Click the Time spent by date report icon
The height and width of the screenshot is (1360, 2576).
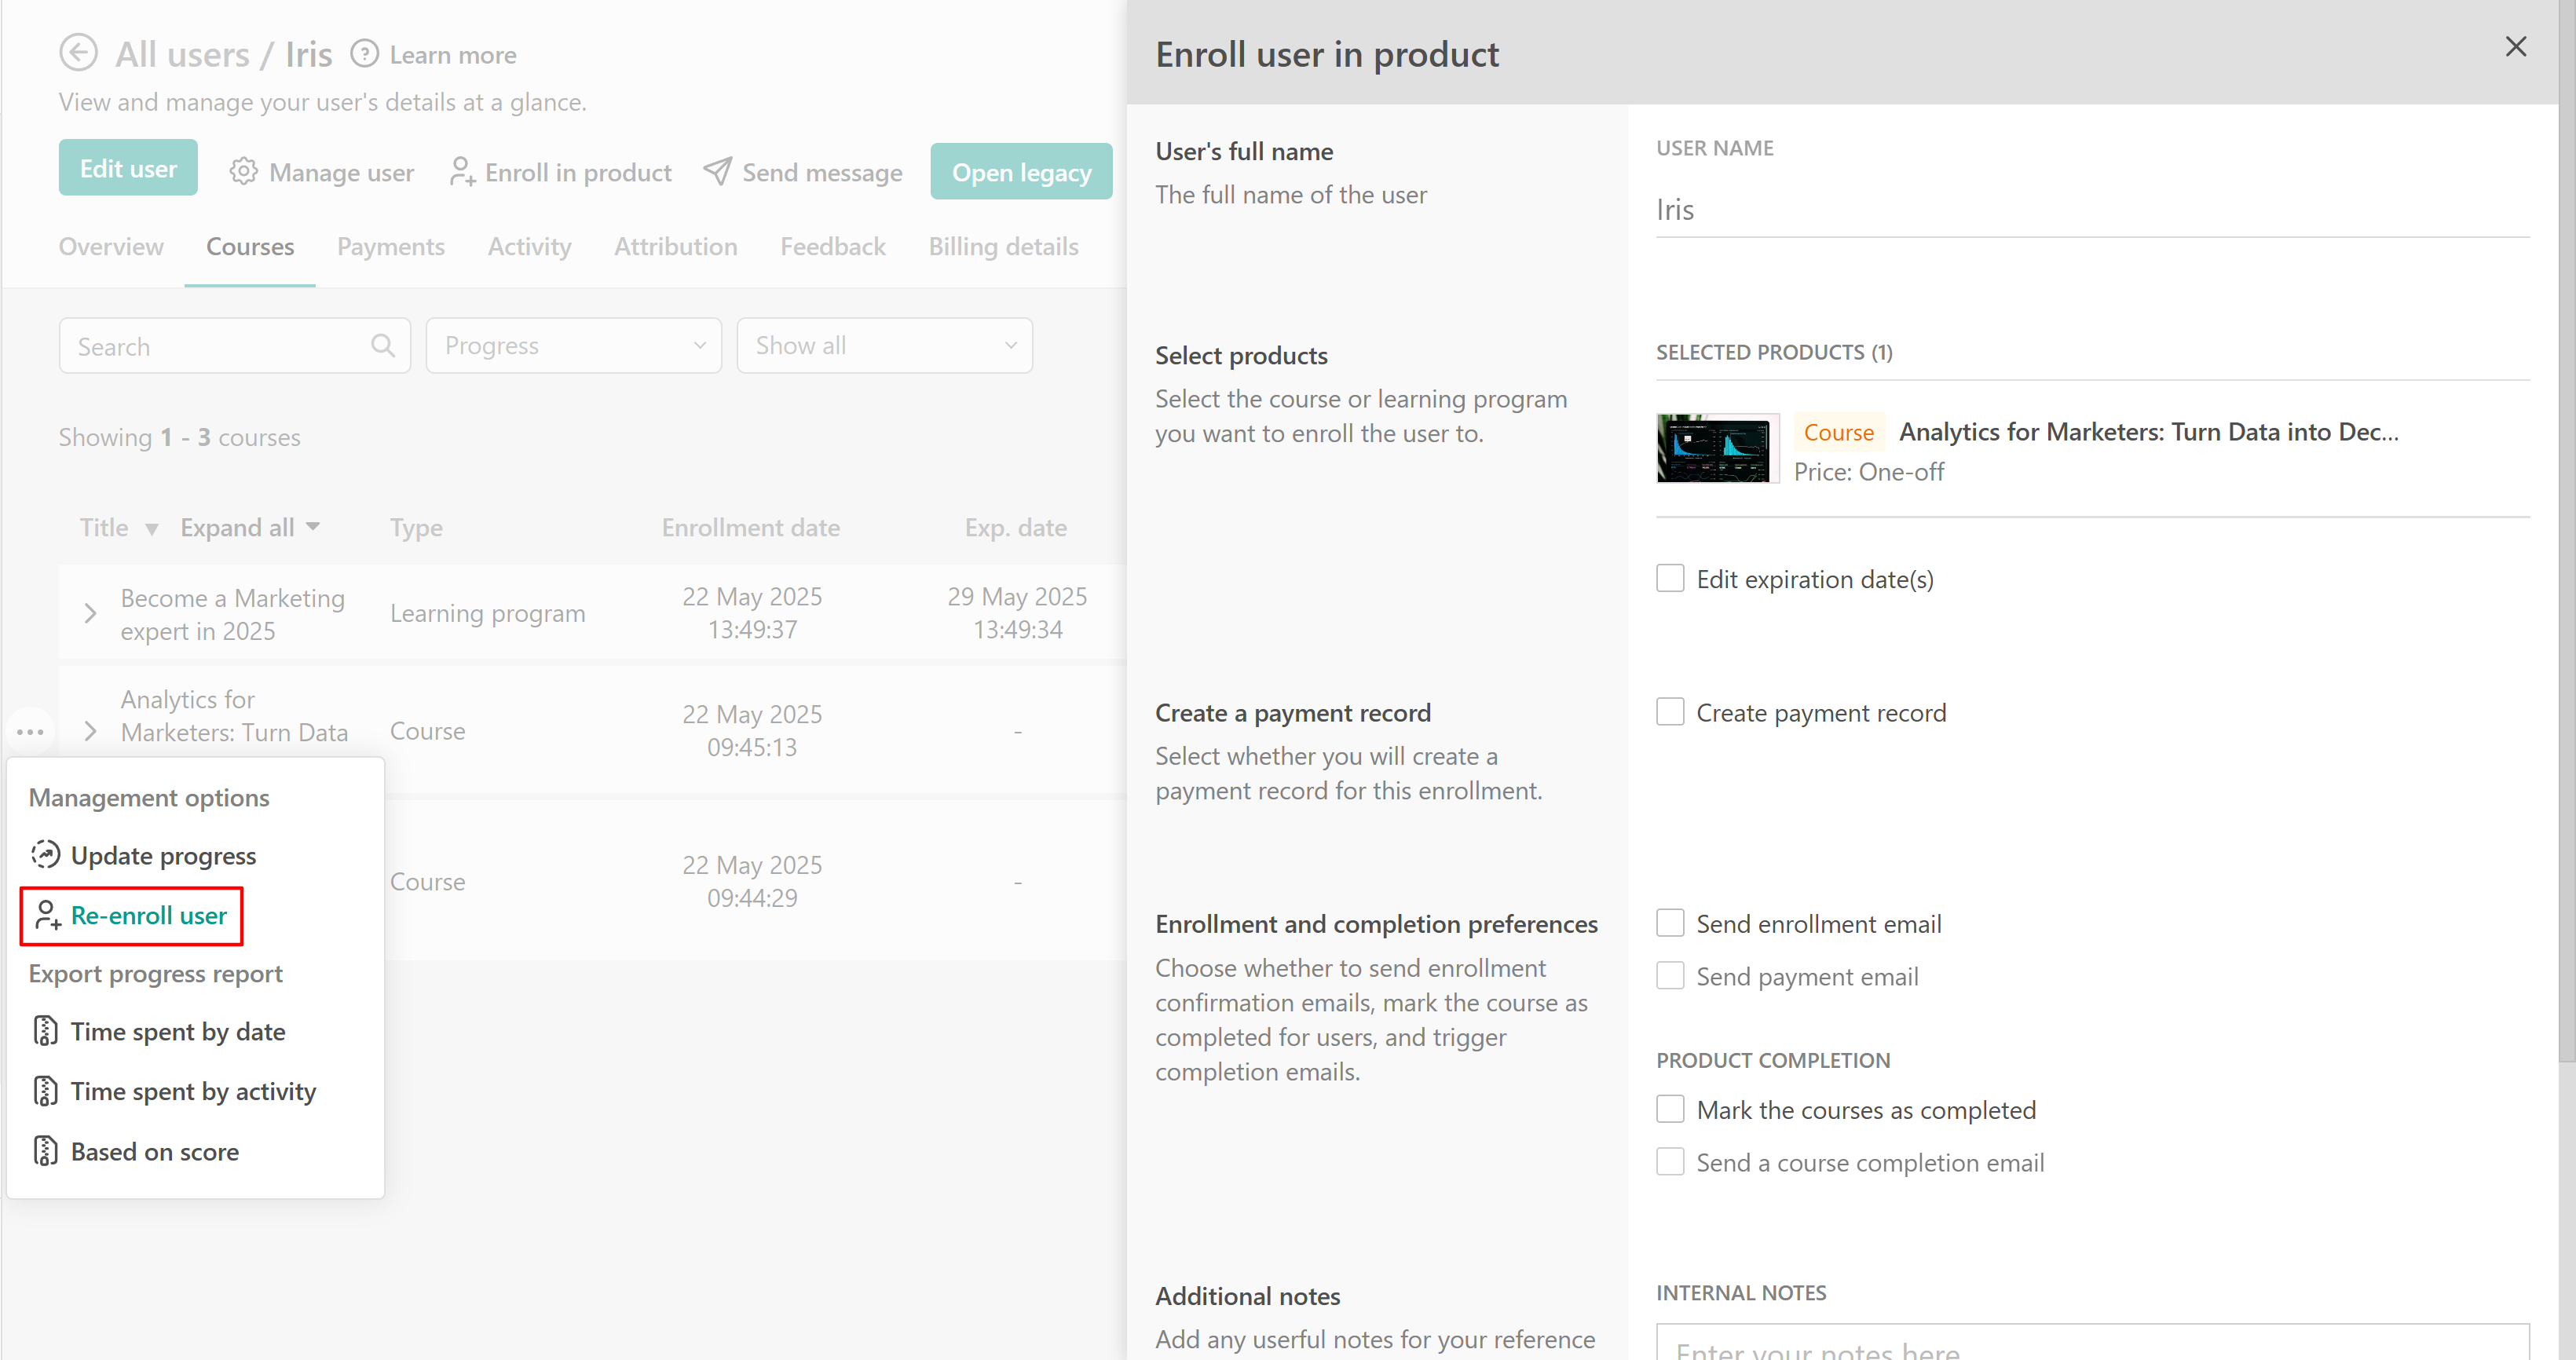click(45, 1031)
